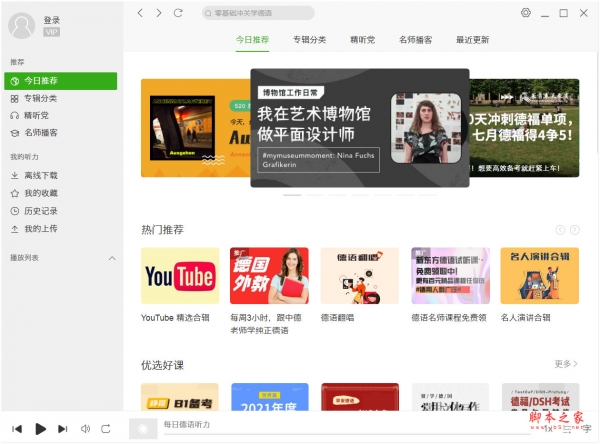Click the right 德福 banner

pyautogui.click(x=524, y=128)
